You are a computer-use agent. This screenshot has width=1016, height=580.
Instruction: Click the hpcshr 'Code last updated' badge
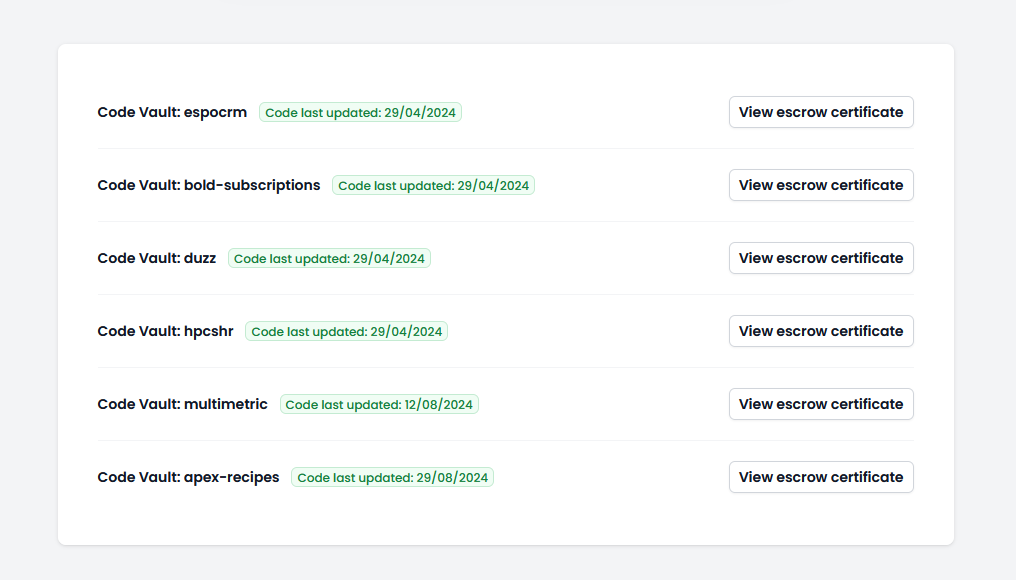click(x=347, y=331)
